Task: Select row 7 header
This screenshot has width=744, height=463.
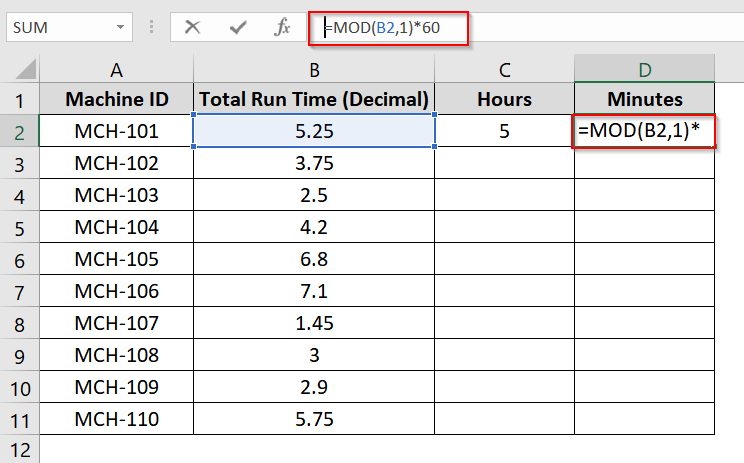Action: click(19, 291)
